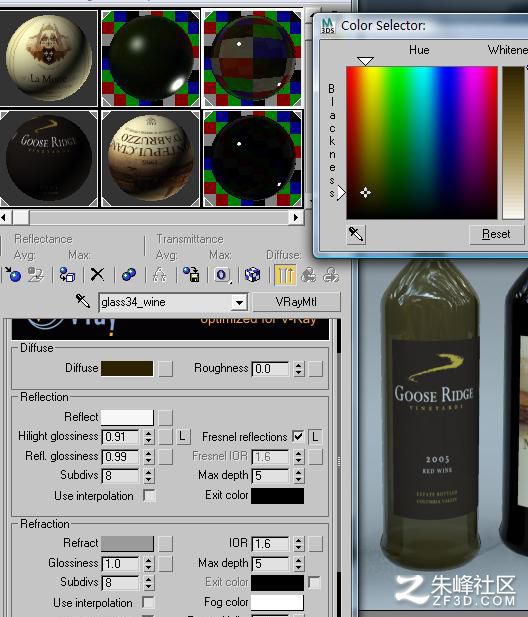Viewport: 528px width, 617px height.
Task: Open the Material ID Channel button
Action: [x=222, y=275]
